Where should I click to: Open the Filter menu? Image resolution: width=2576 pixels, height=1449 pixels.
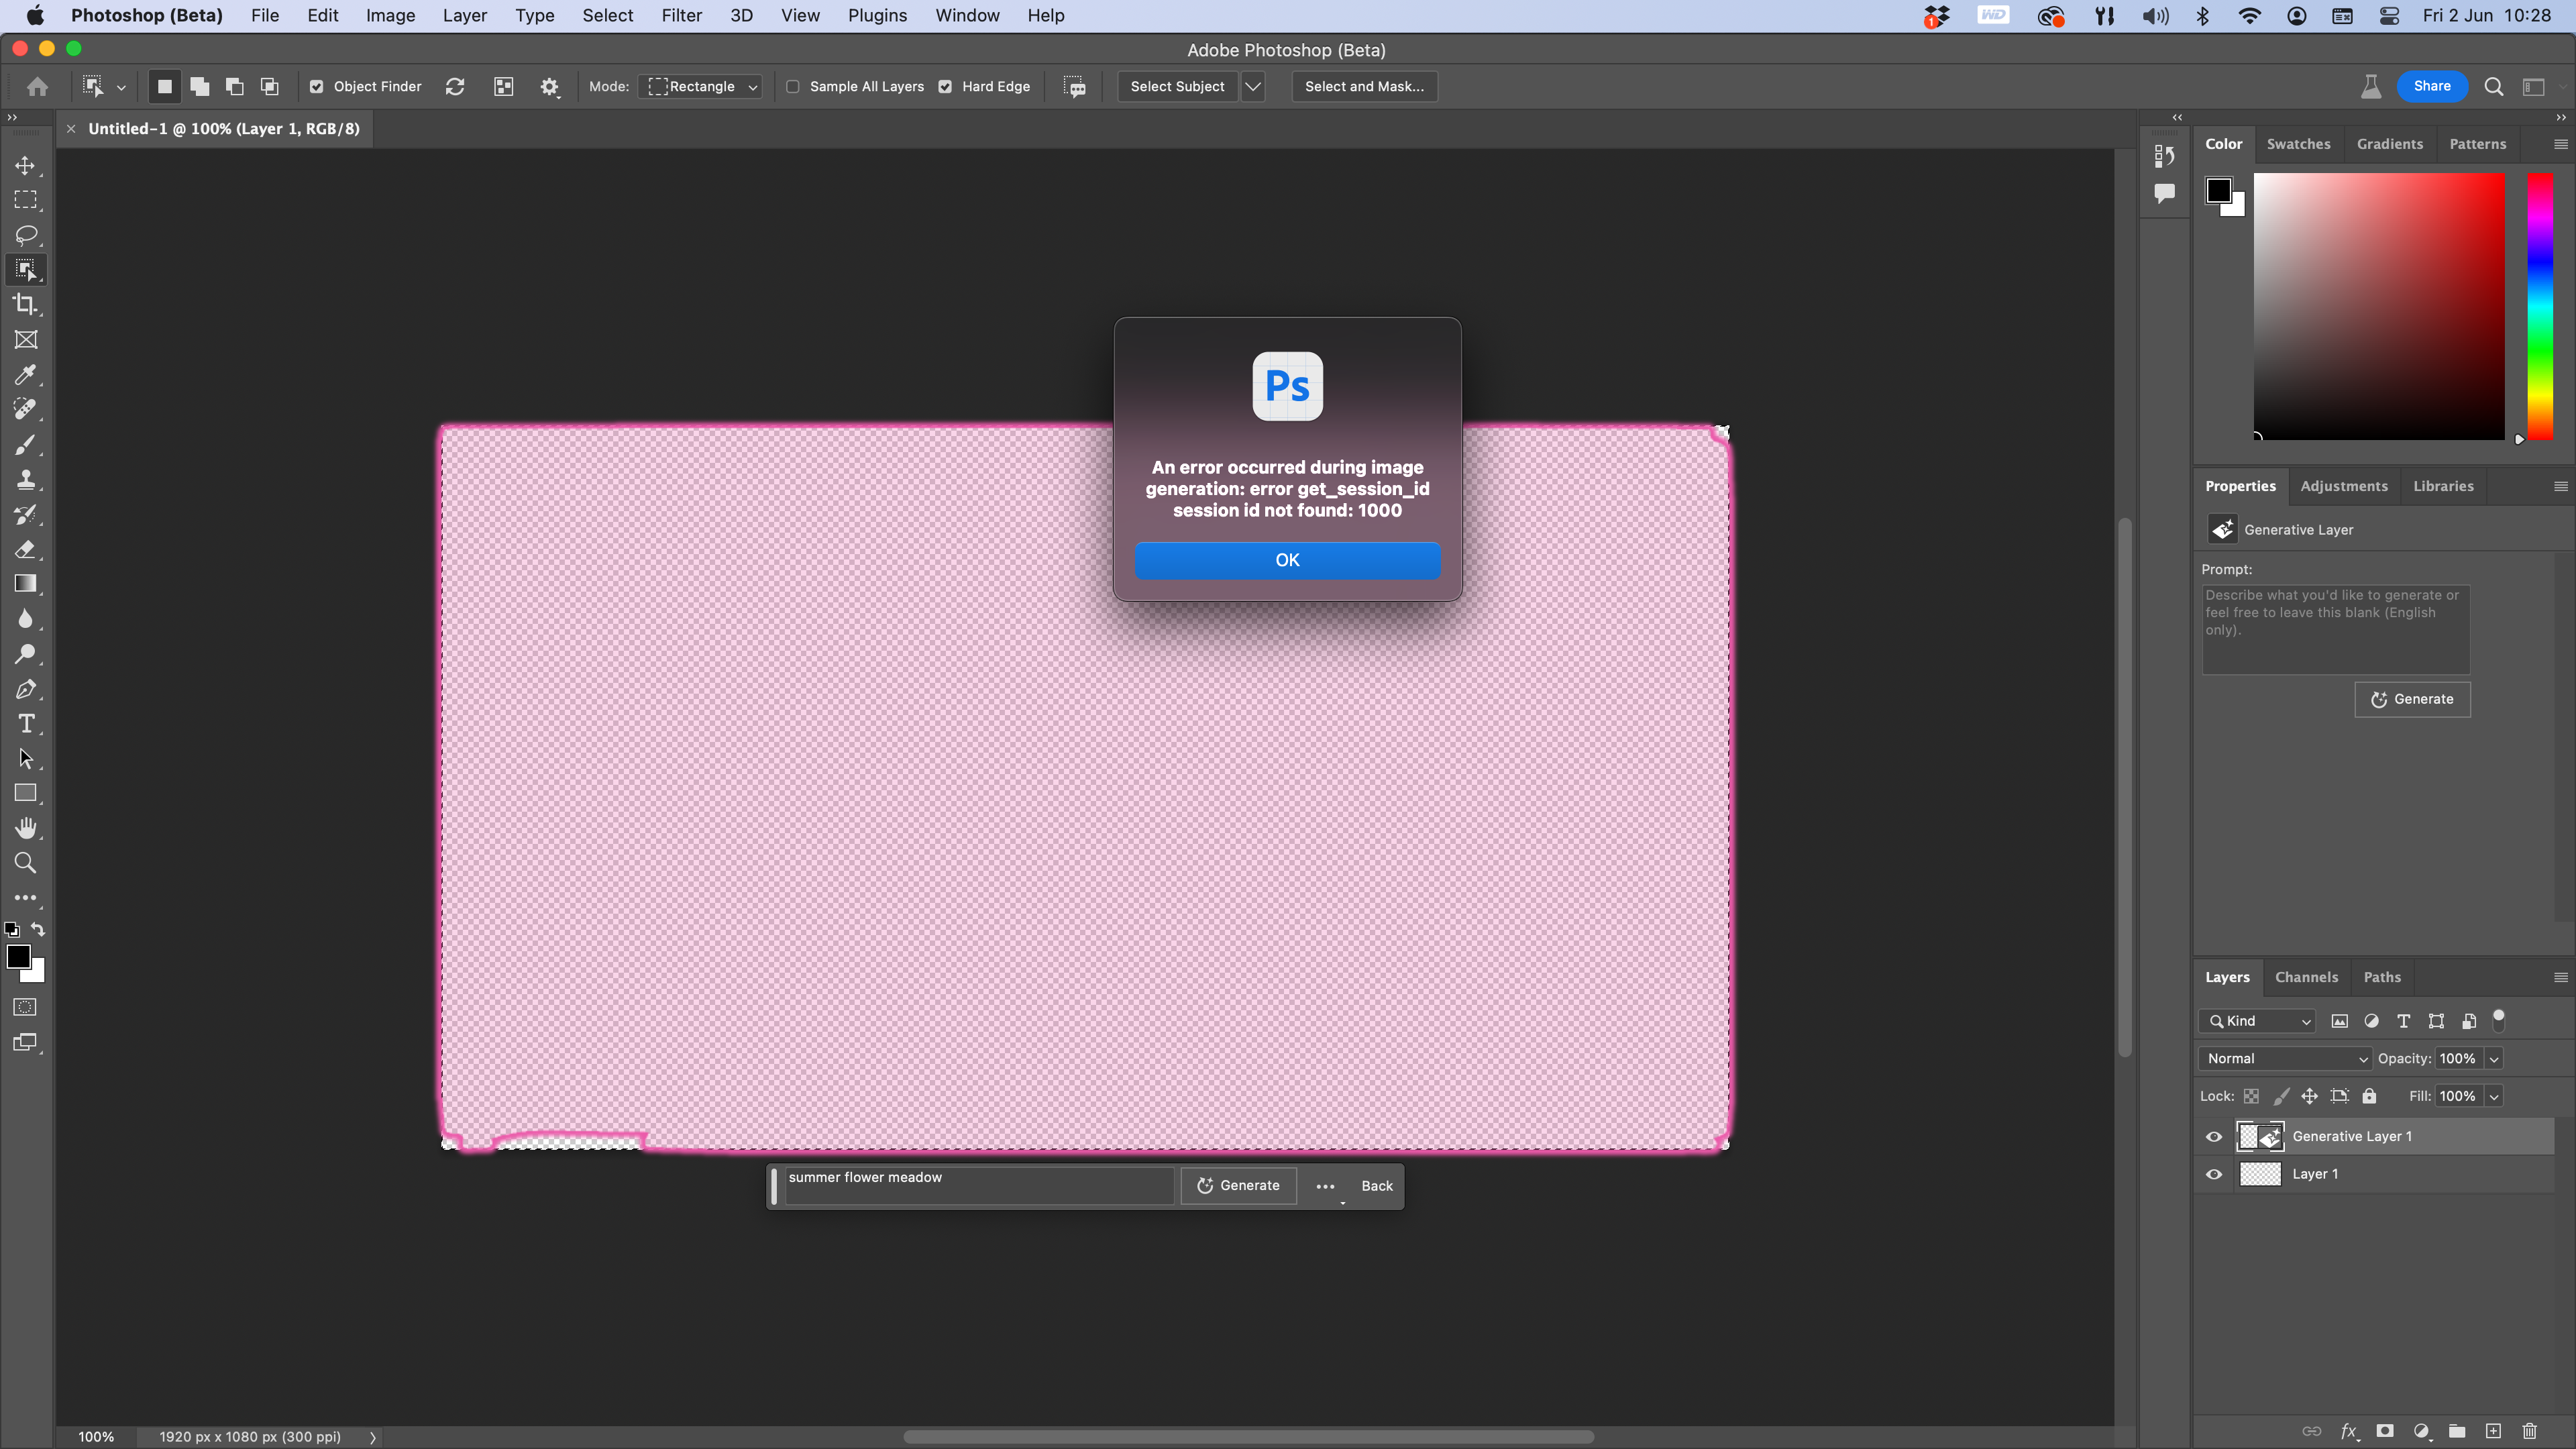coord(682,15)
